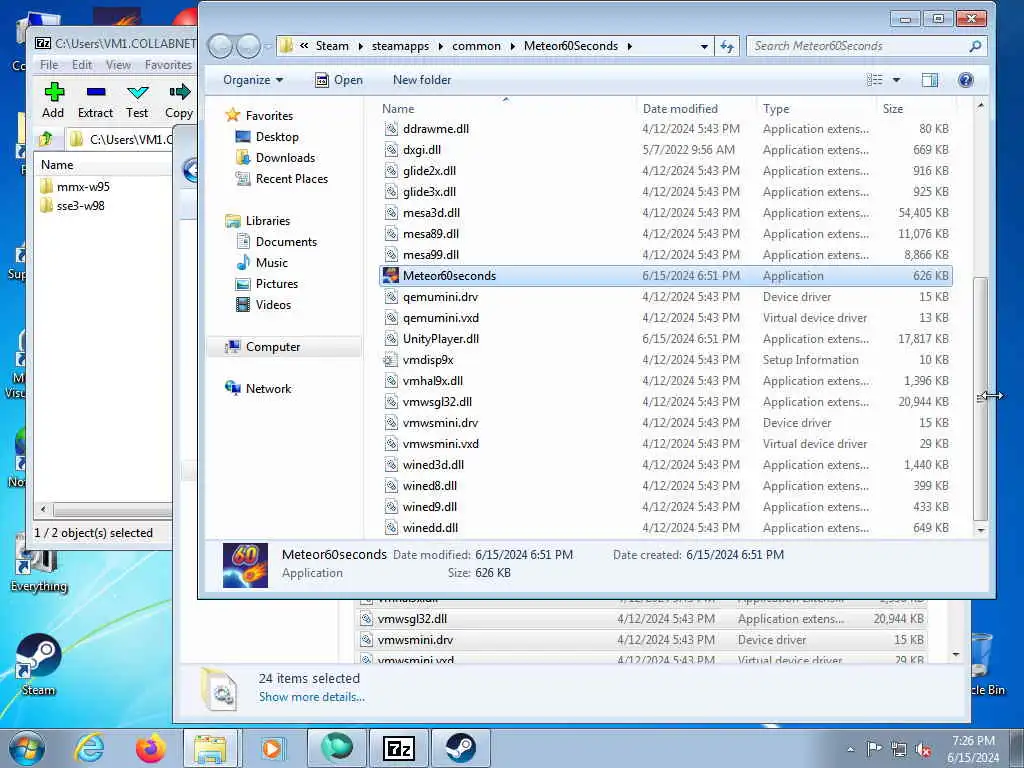
Task: Click the Test icon in 7-Zip
Action: 137,91
